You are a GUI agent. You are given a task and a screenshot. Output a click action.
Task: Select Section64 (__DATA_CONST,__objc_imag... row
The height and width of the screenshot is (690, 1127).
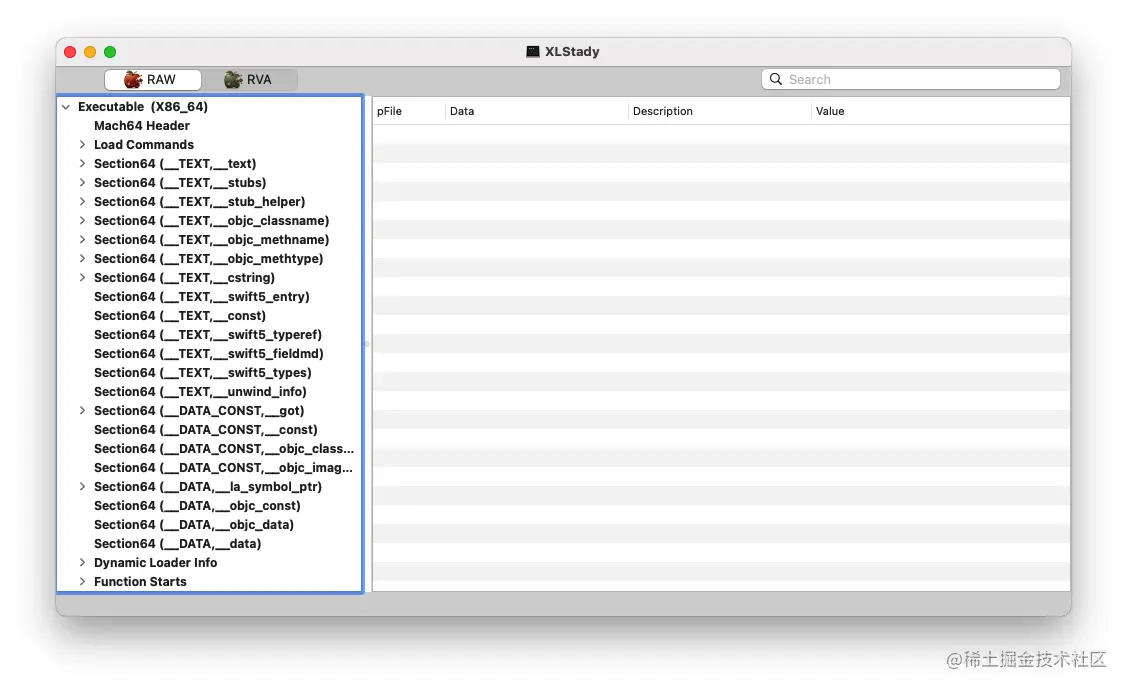tap(210, 468)
